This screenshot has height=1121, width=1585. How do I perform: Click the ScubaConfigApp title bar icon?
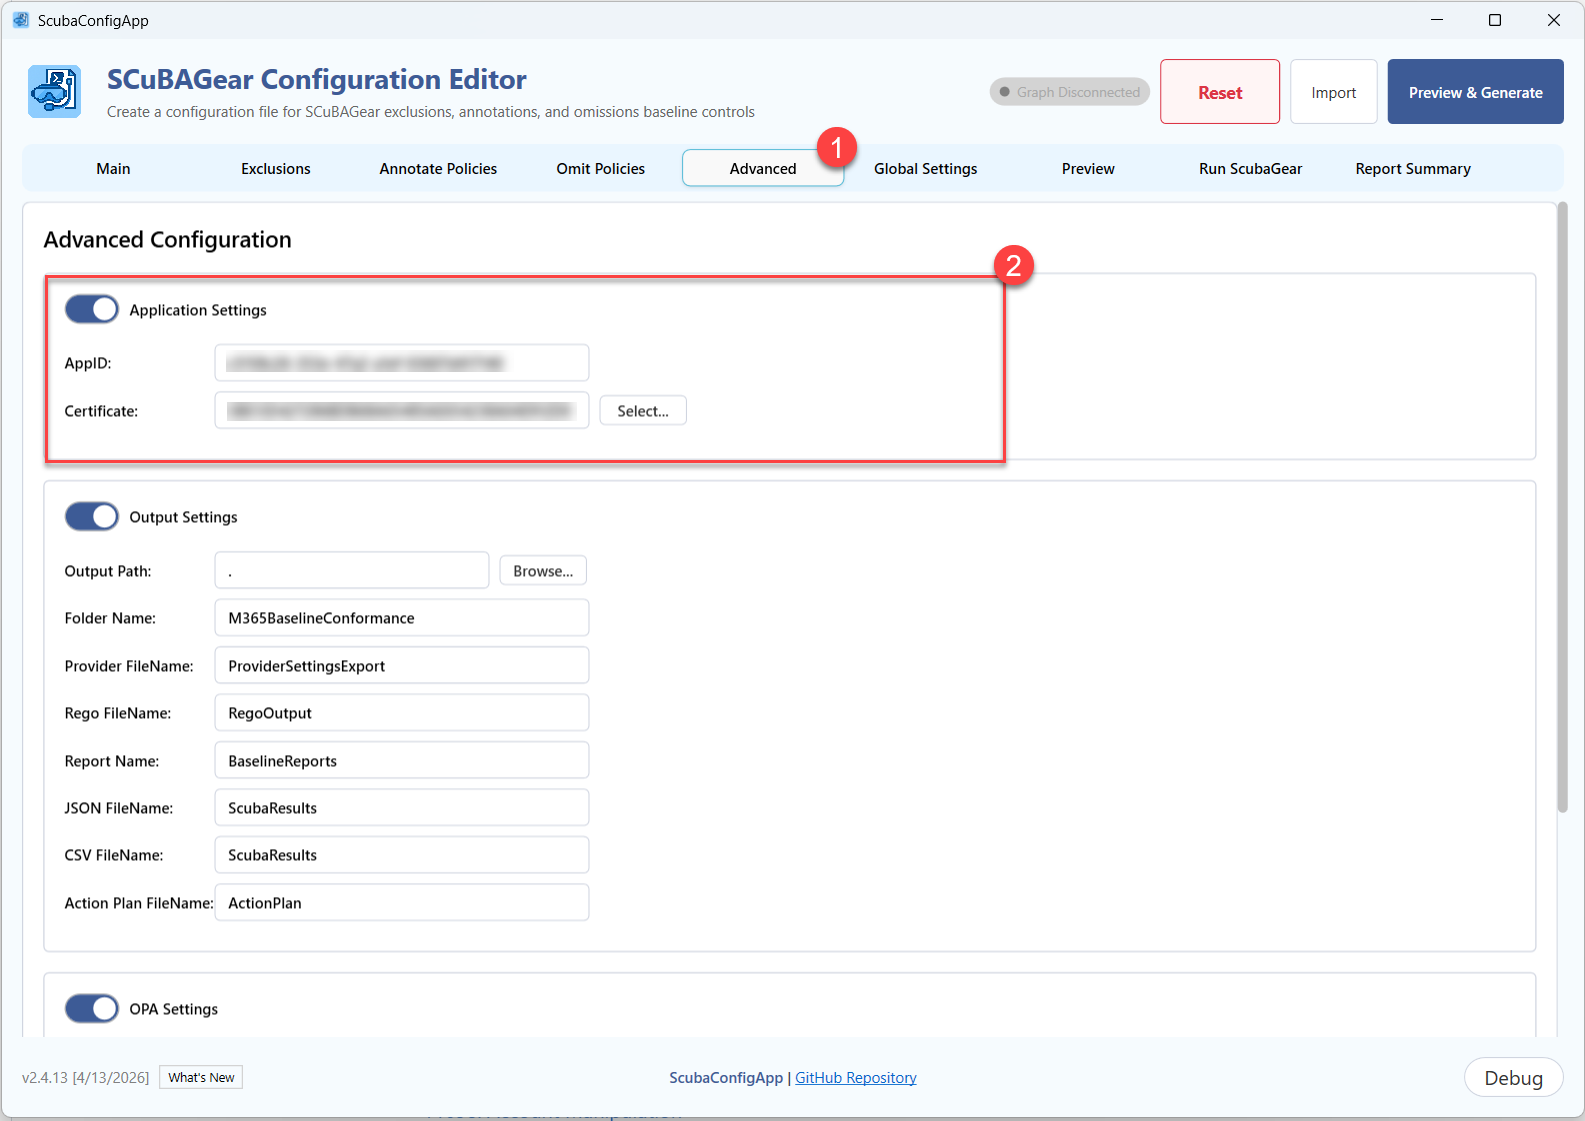(21, 20)
